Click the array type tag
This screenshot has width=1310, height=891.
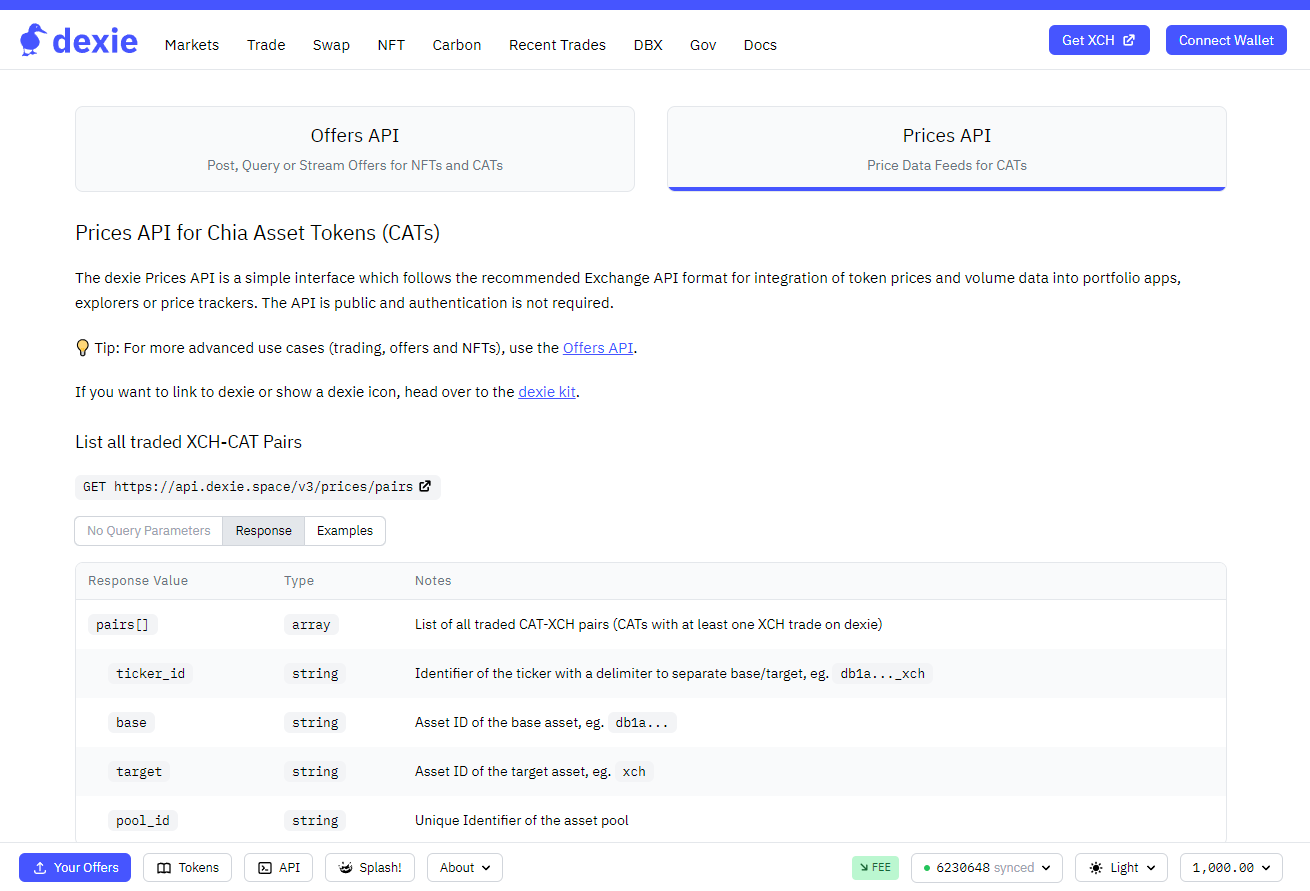(x=311, y=625)
